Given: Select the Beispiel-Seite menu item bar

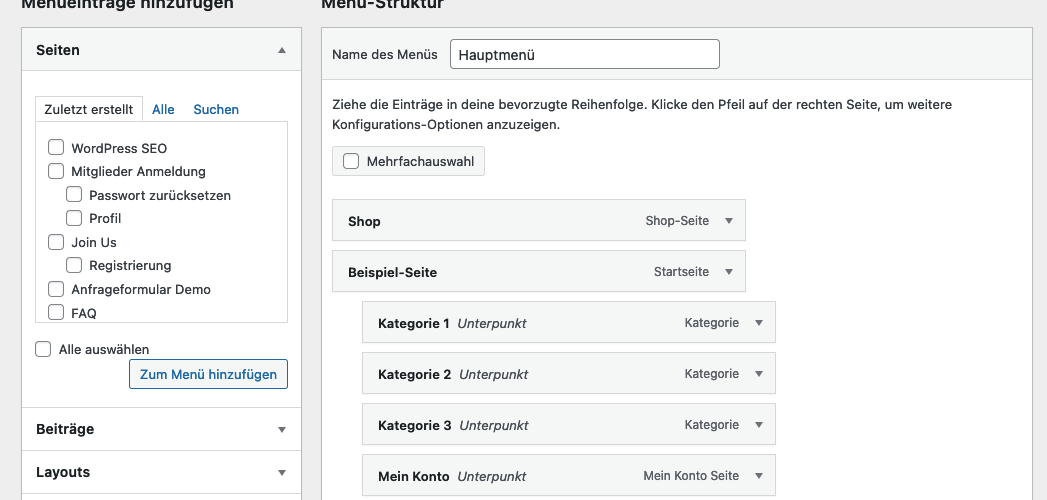Looking at the screenshot, I should [539, 272].
